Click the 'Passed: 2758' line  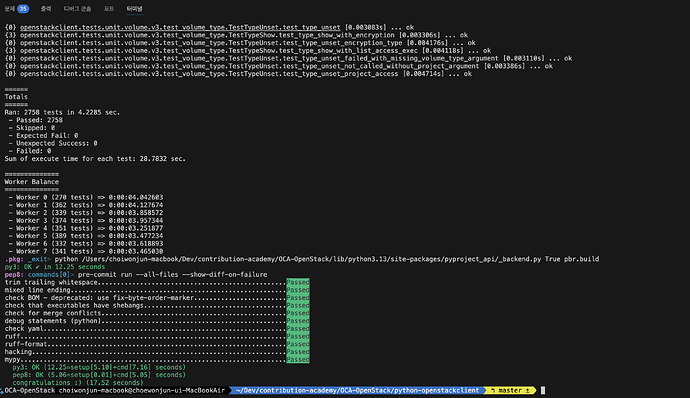tap(36, 120)
